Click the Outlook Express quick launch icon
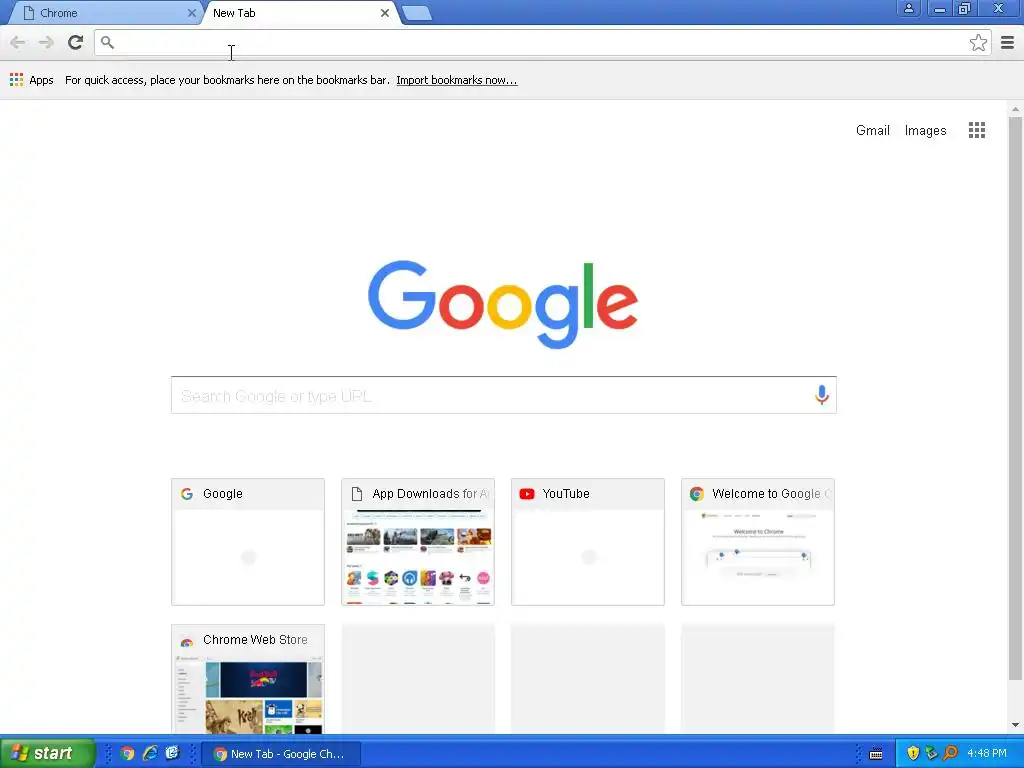1024x768 pixels. [172, 754]
